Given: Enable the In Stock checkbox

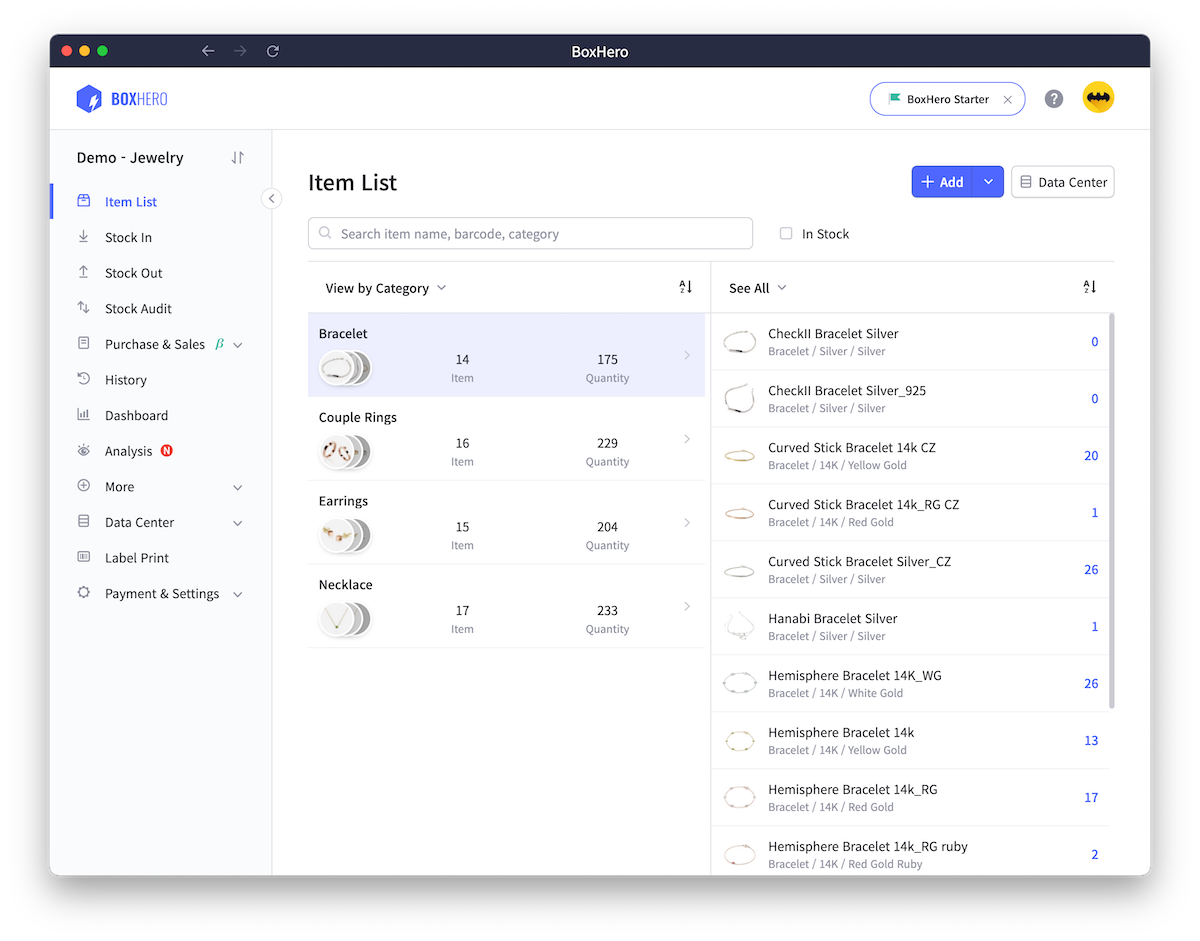Looking at the screenshot, I should tap(786, 233).
